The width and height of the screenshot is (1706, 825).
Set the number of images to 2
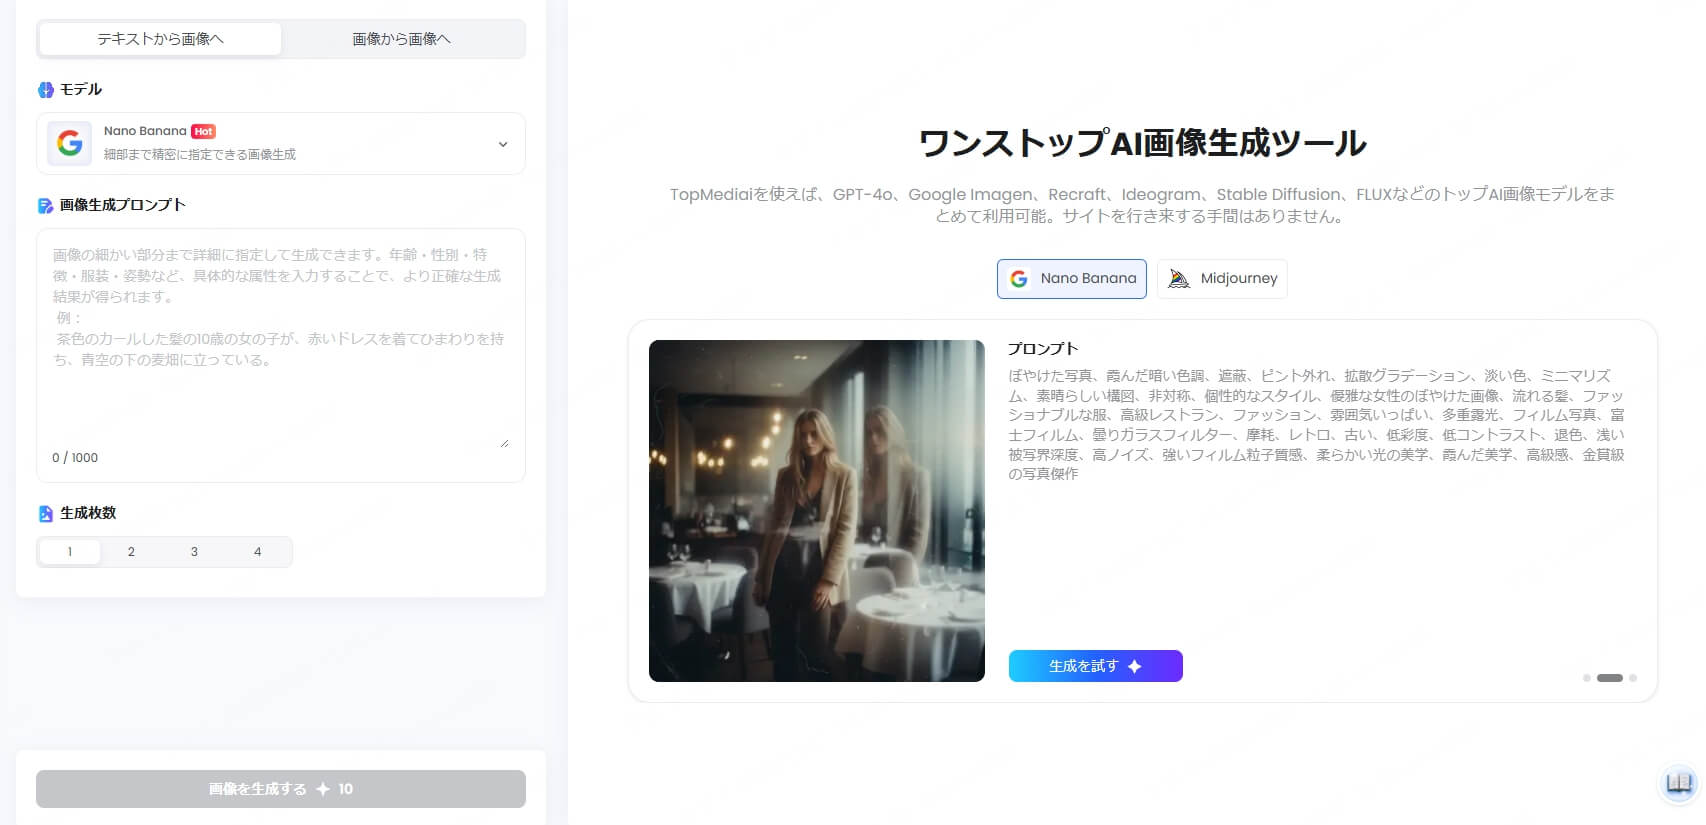[131, 552]
